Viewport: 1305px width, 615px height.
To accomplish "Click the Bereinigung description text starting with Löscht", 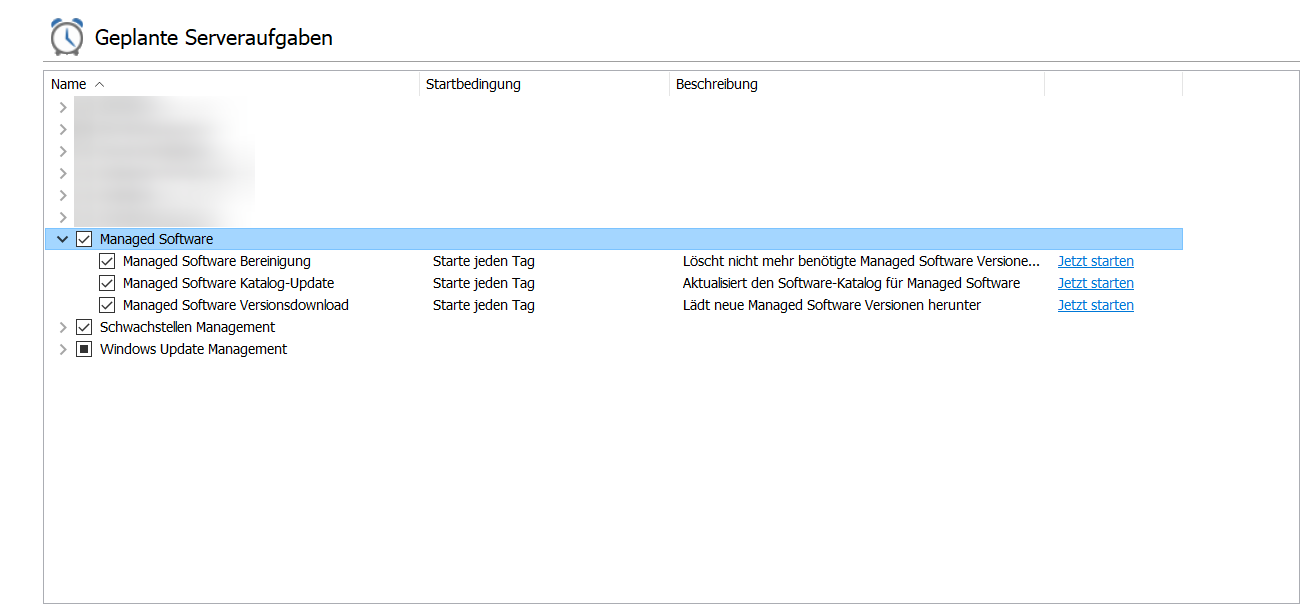I will pyautogui.click(x=860, y=261).
